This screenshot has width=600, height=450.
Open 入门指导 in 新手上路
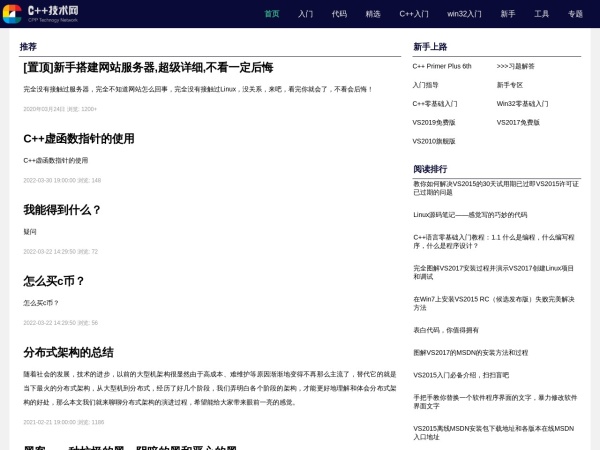(x=426, y=85)
